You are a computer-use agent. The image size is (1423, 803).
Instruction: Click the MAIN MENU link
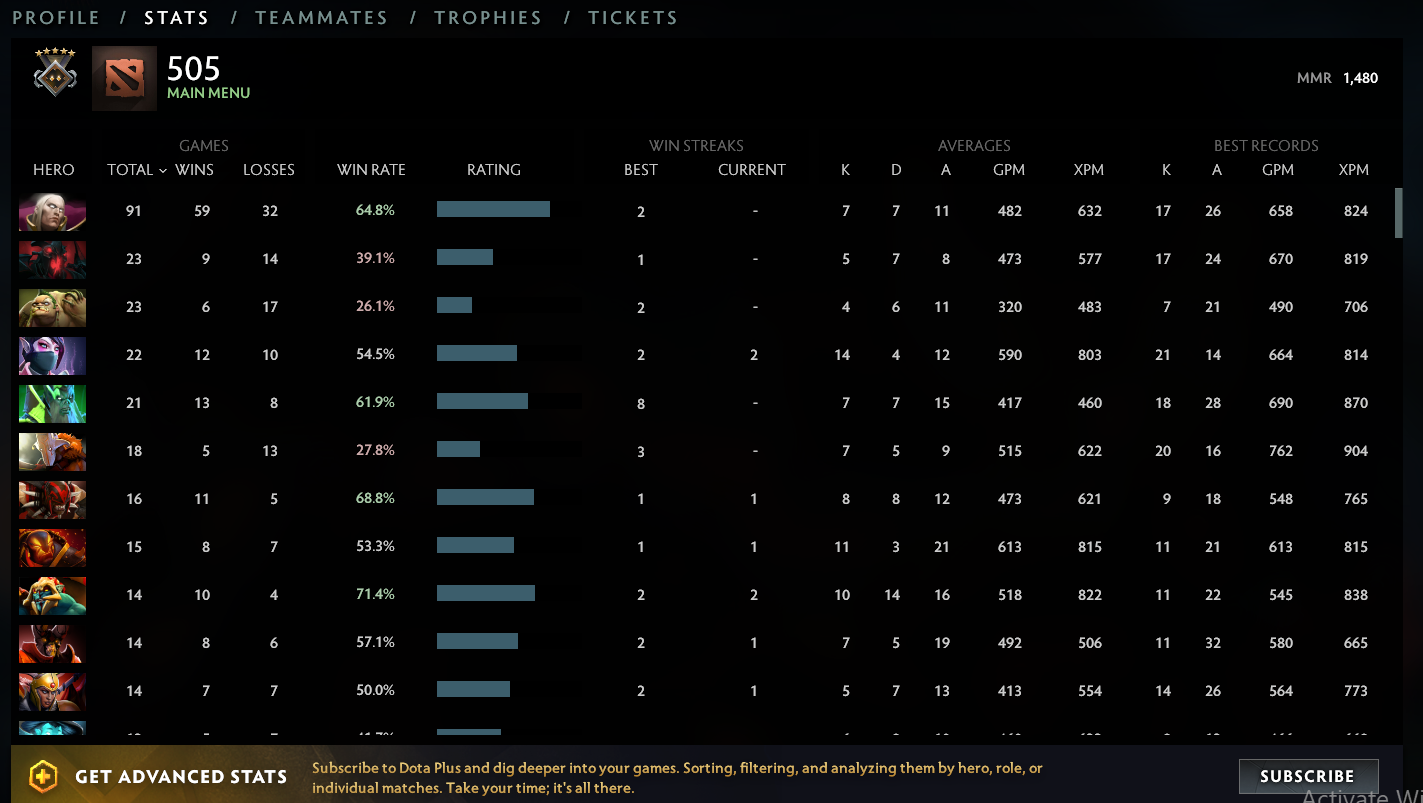[208, 93]
